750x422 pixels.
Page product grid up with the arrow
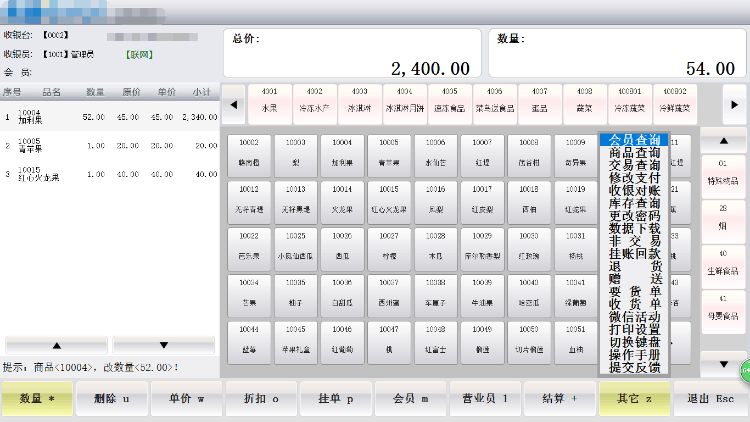click(723, 141)
